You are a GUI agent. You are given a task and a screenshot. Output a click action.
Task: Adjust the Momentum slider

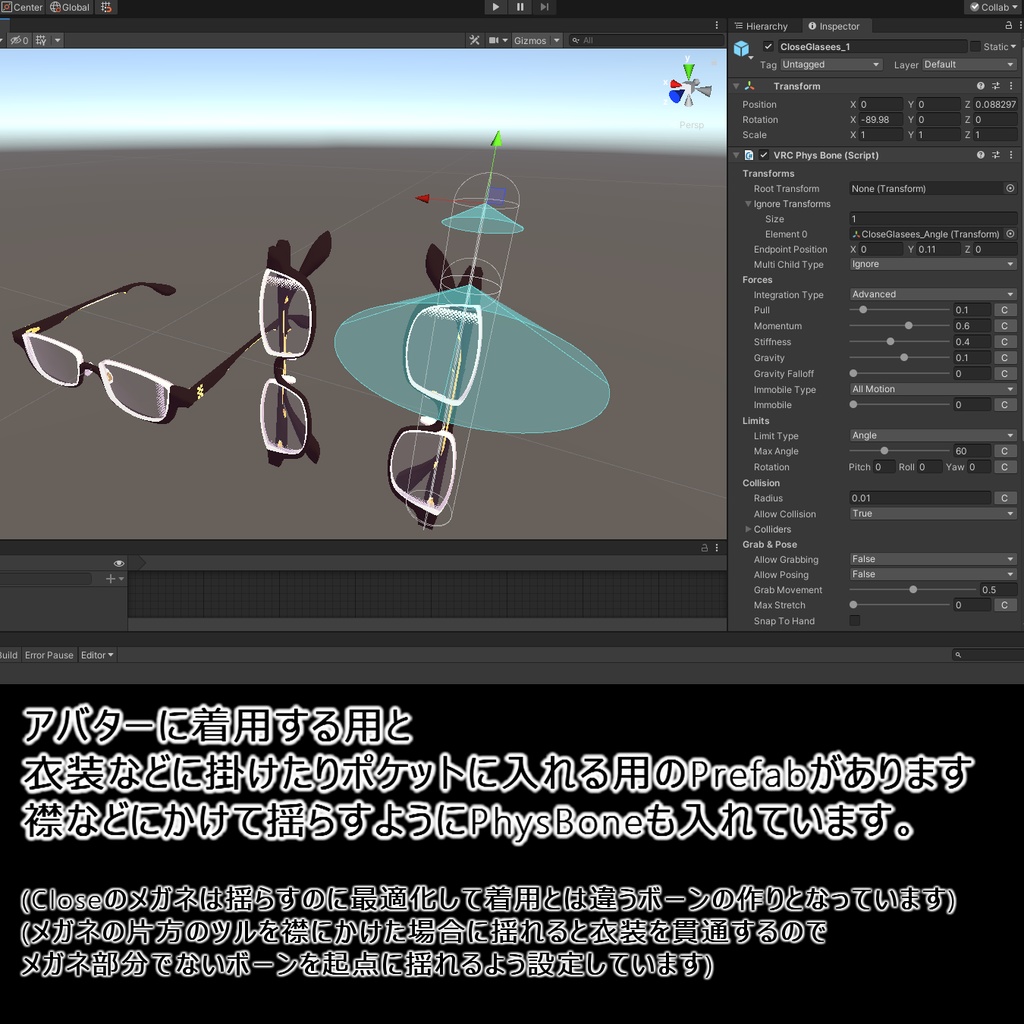[899, 325]
